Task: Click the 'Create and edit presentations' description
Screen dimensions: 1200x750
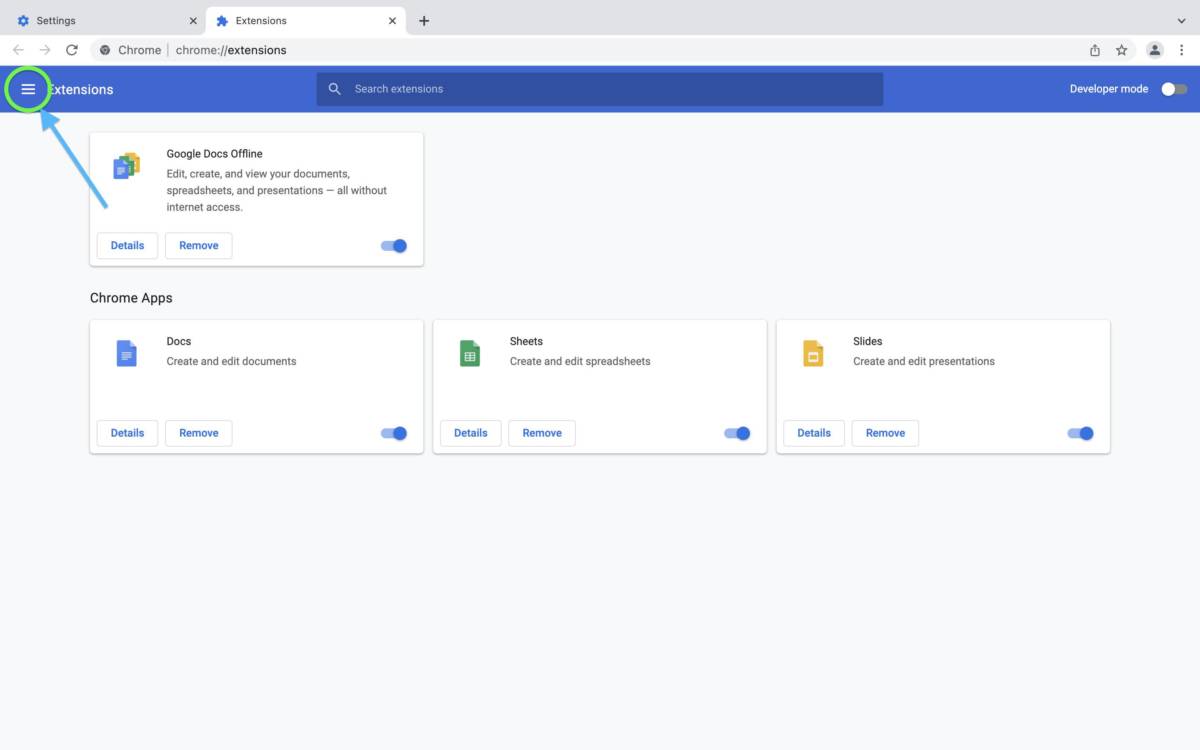Action: [x=924, y=361]
